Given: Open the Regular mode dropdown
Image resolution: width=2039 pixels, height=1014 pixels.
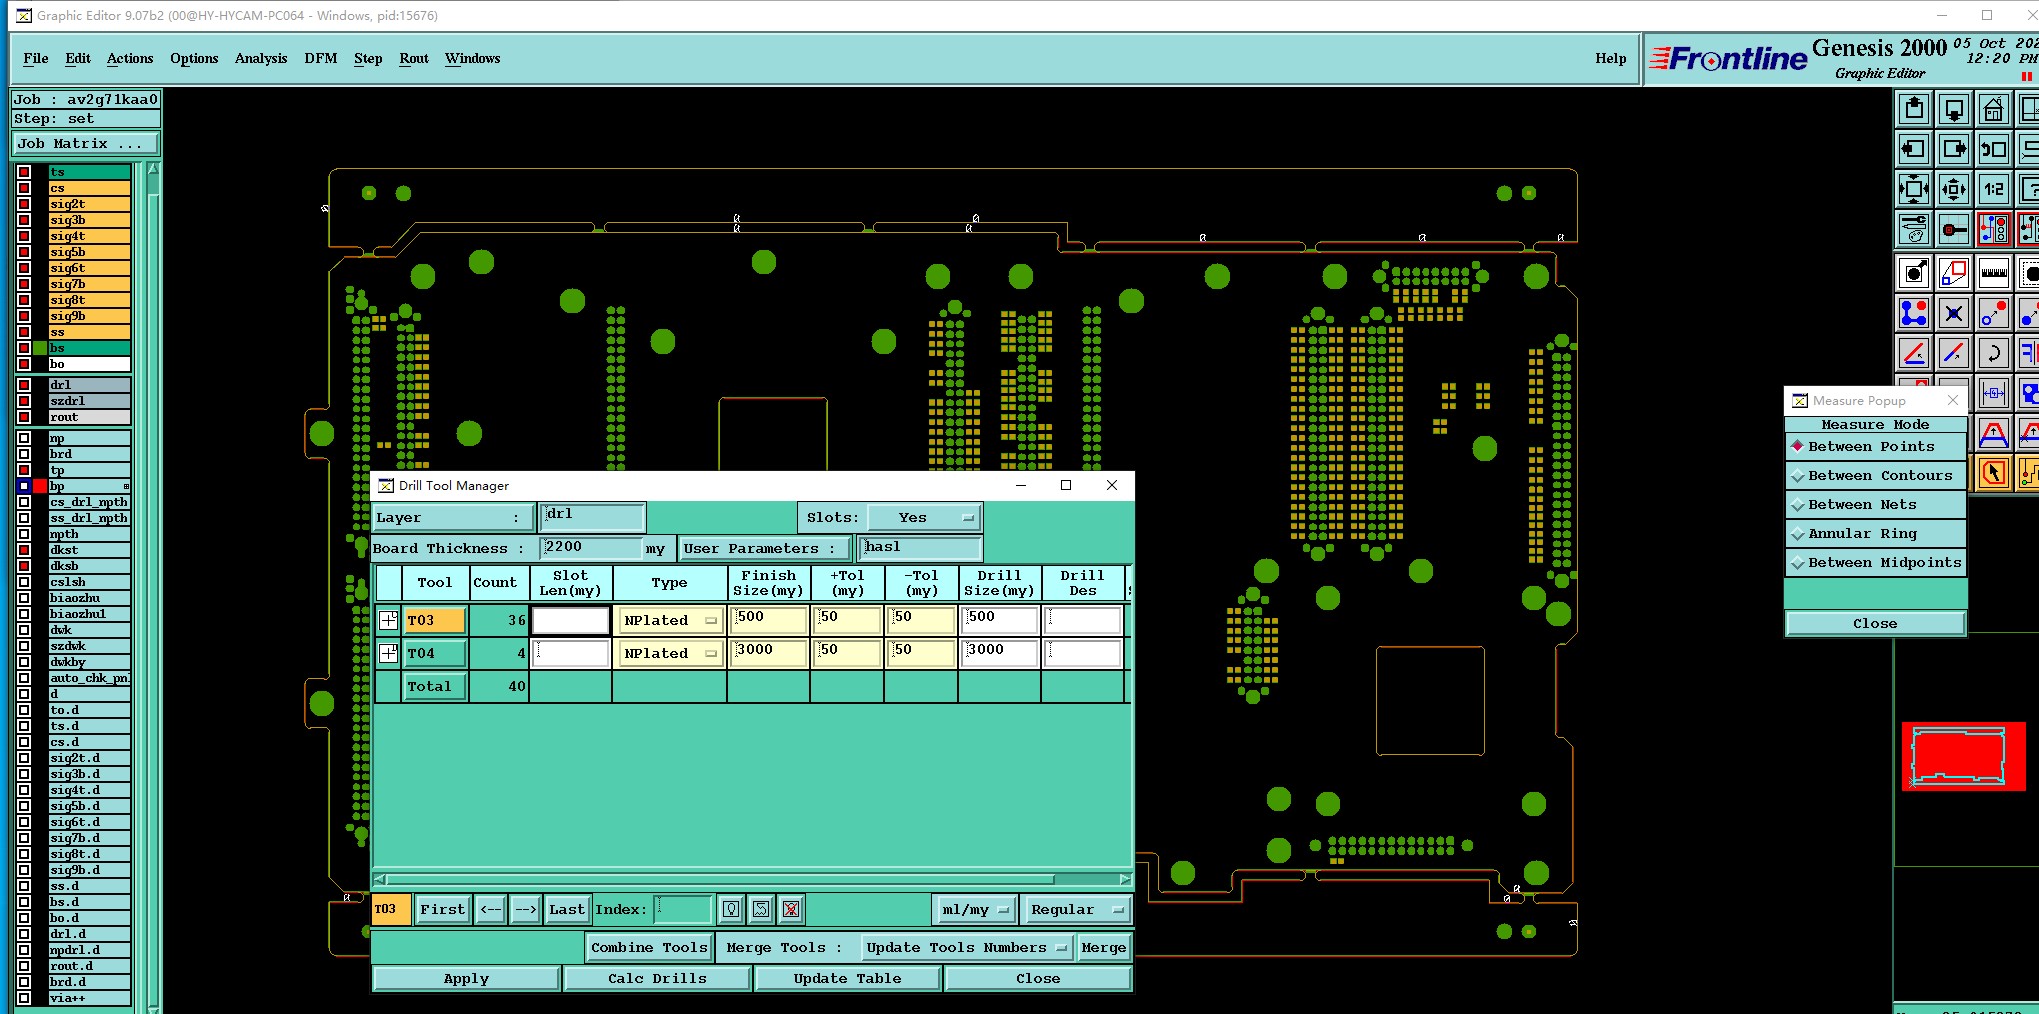Looking at the screenshot, I should coord(1076,910).
